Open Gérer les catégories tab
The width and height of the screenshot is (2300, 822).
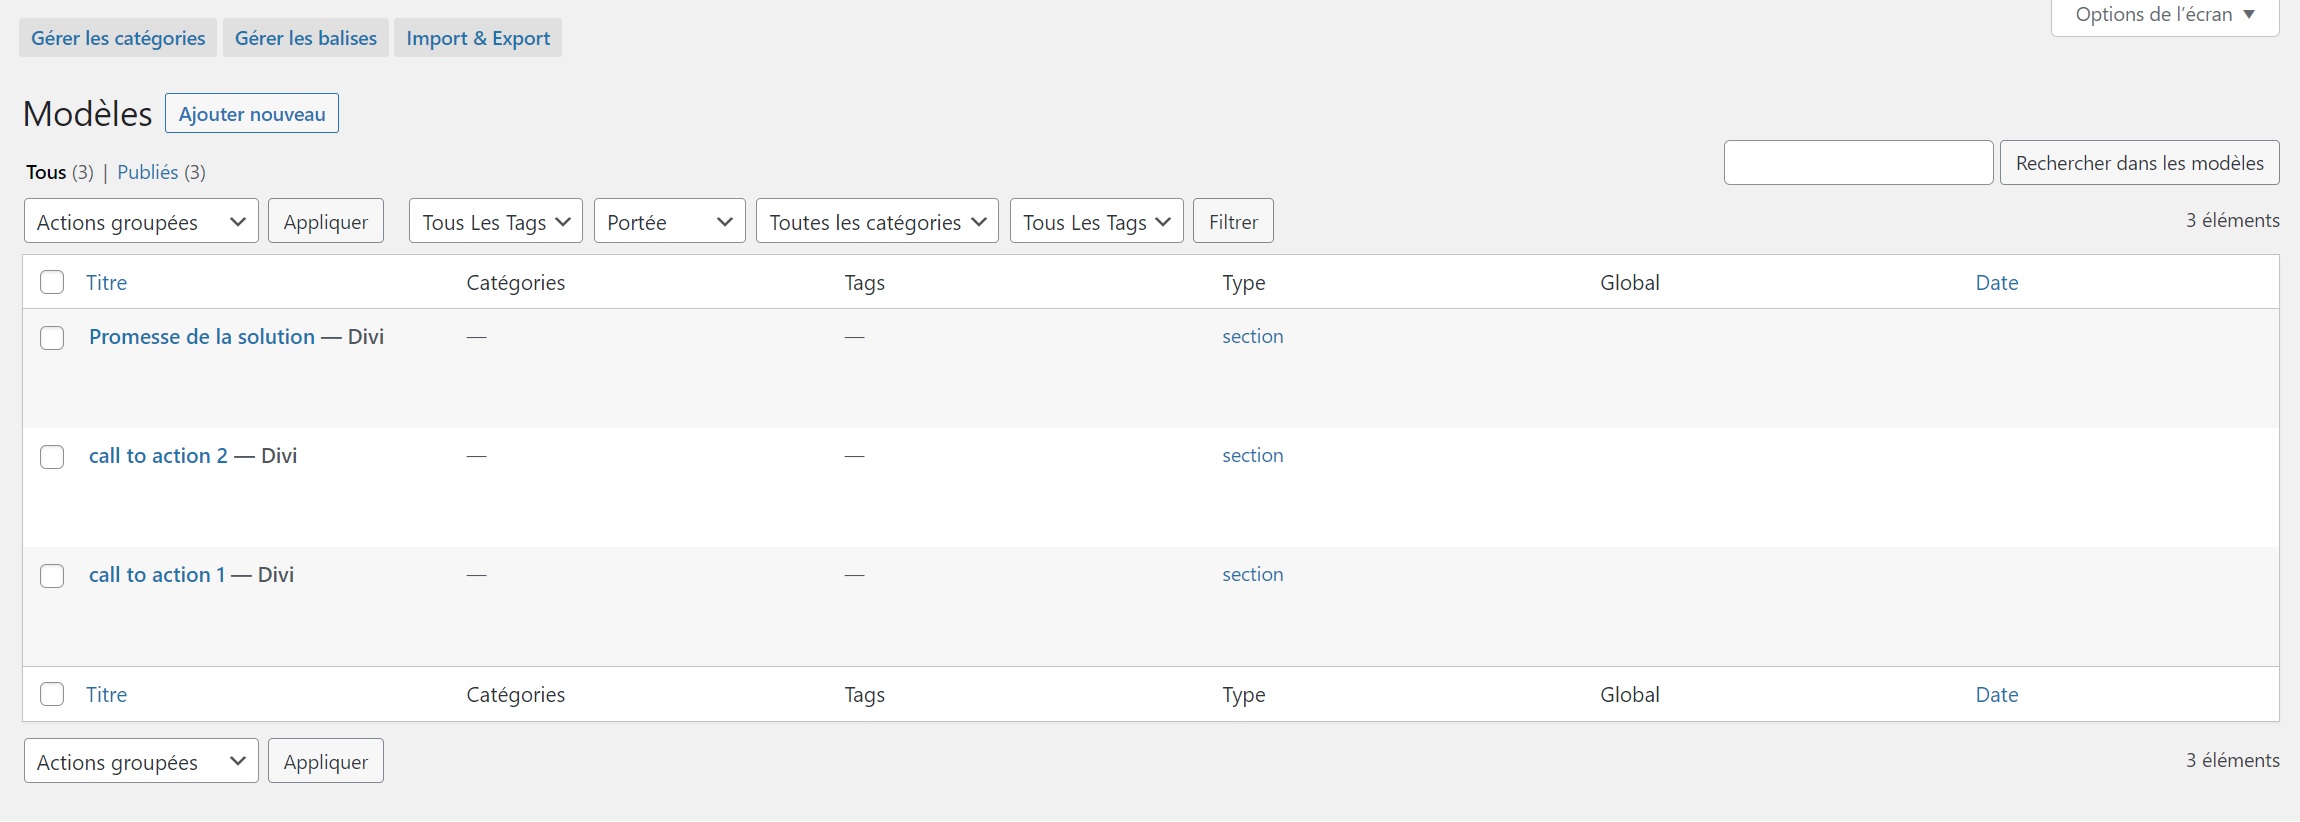(118, 38)
